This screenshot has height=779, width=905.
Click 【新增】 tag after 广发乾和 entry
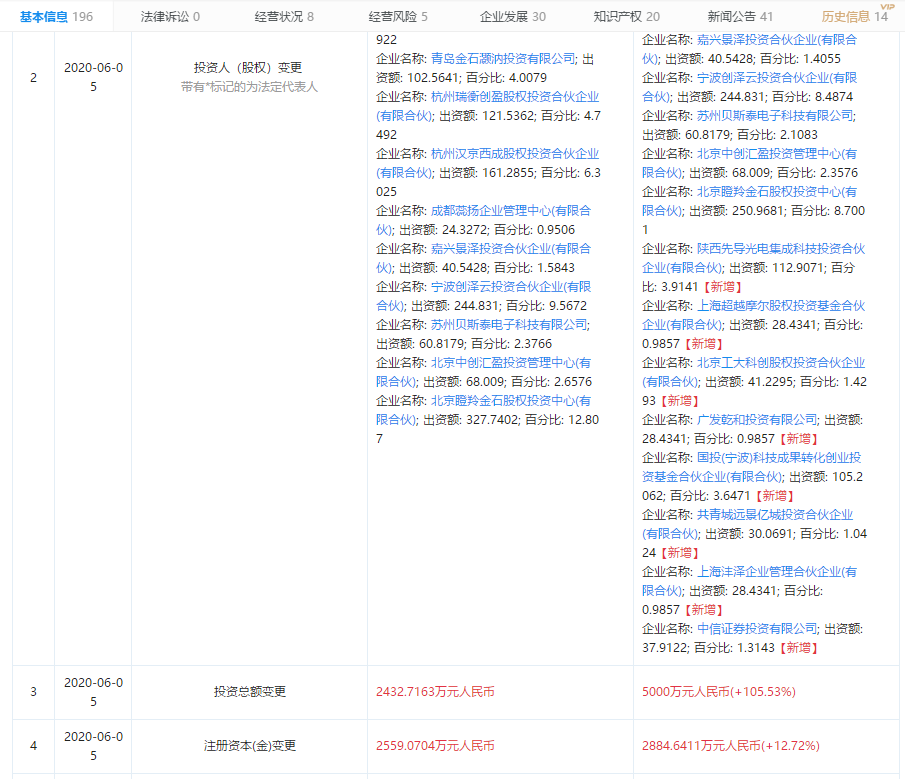pyautogui.click(x=799, y=439)
